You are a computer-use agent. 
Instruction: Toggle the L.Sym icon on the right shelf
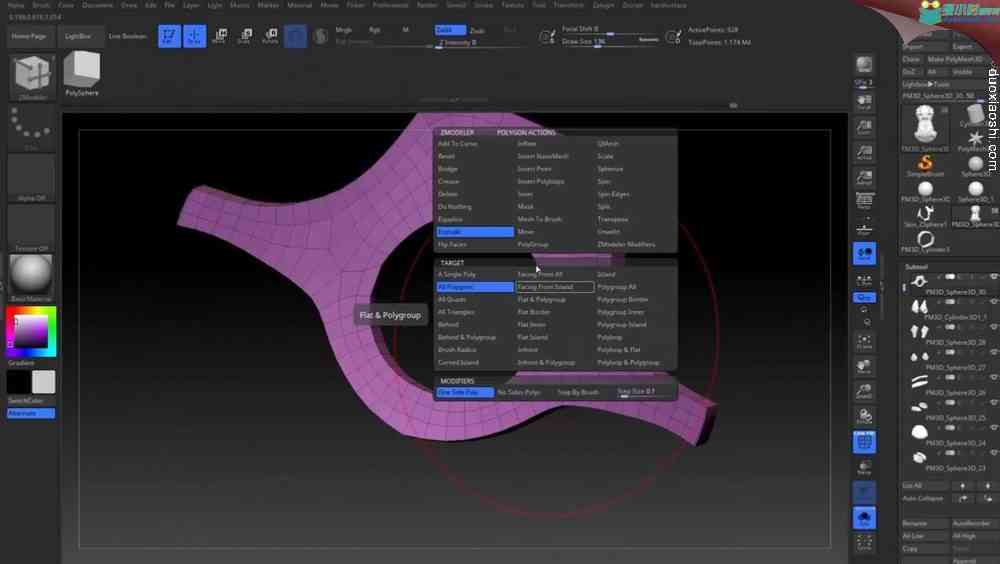point(864,279)
